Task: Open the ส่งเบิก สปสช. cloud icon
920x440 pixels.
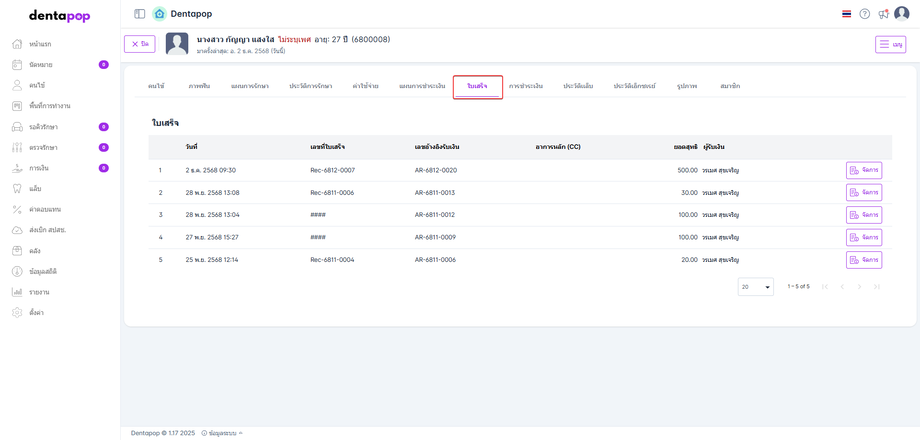Action: pos(17,230)
